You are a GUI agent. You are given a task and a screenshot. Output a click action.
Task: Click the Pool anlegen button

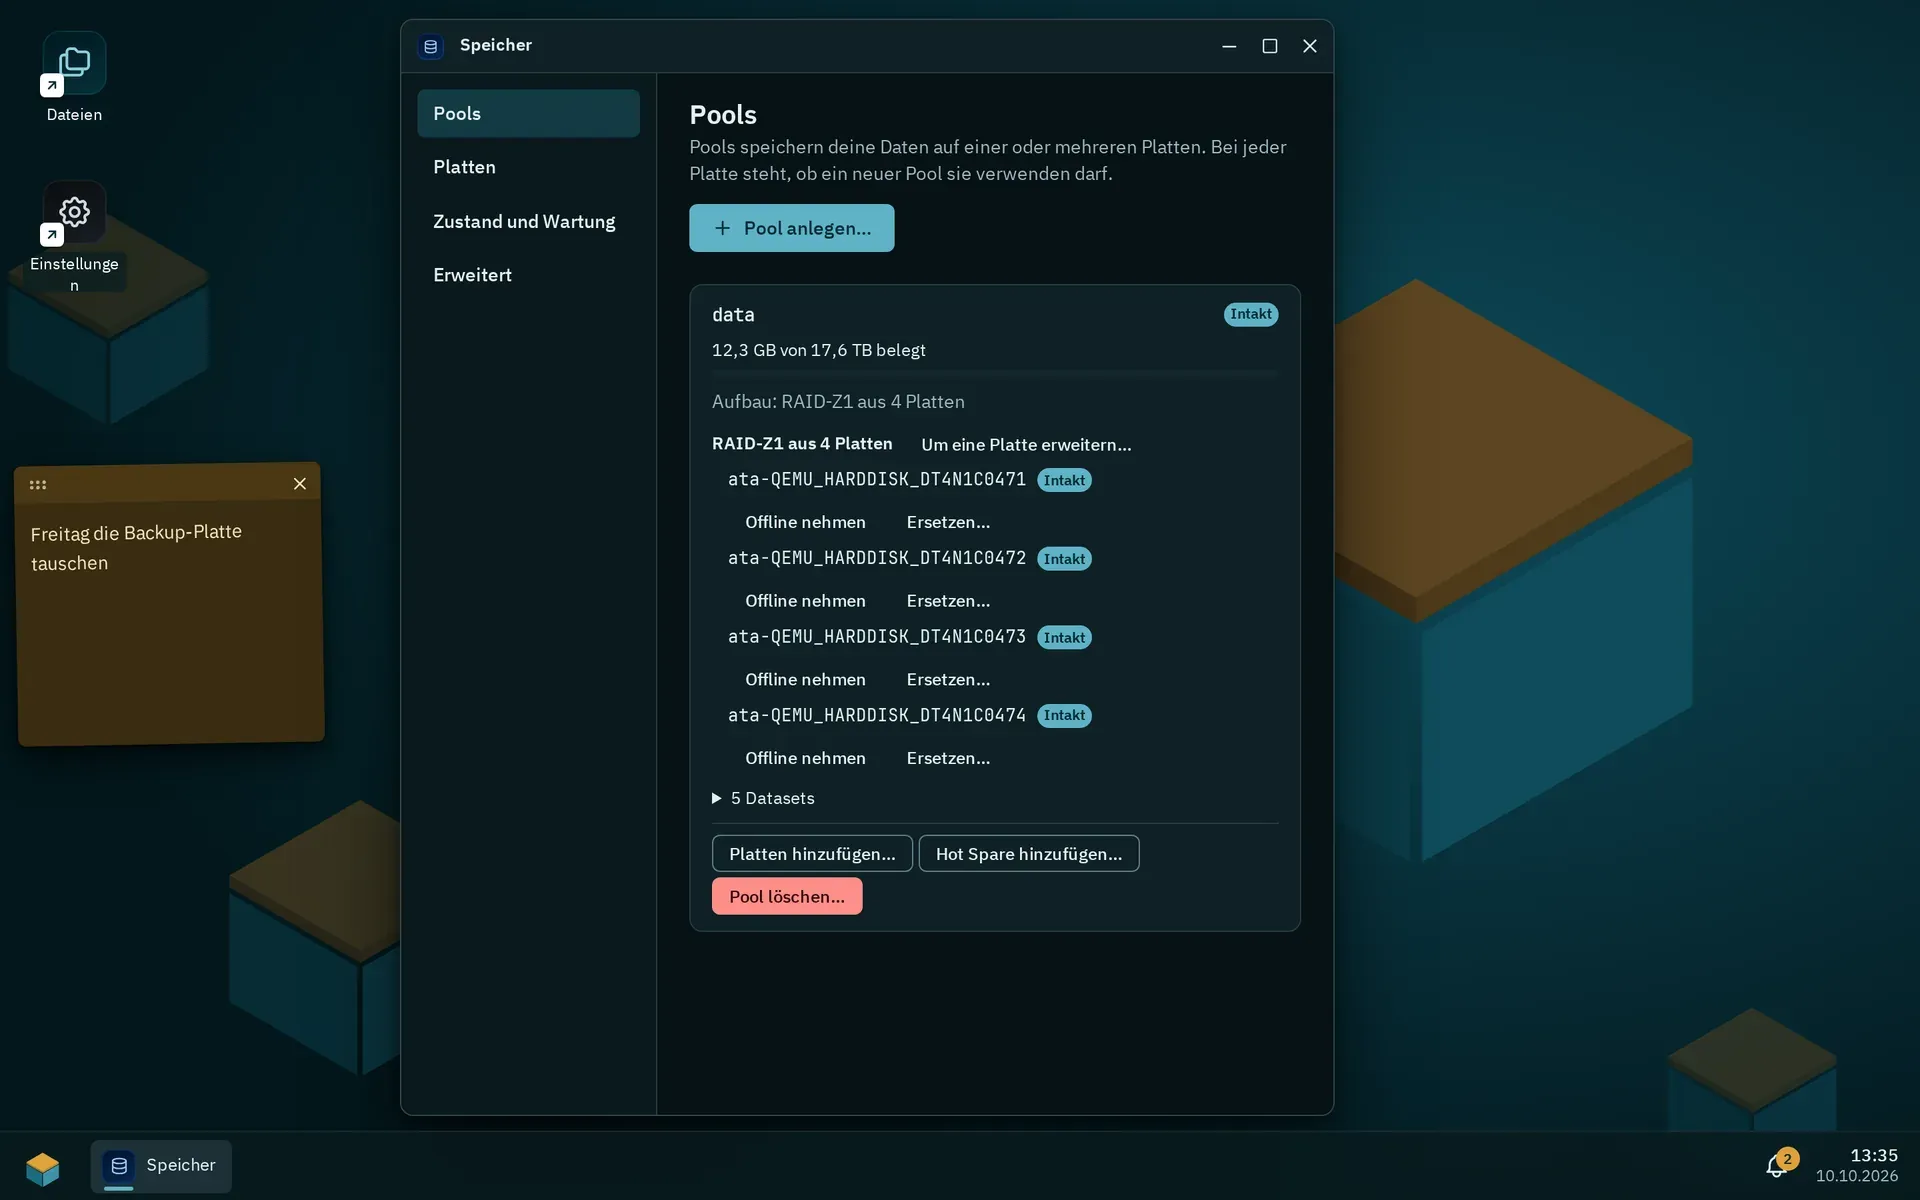(x=791, y=228)
